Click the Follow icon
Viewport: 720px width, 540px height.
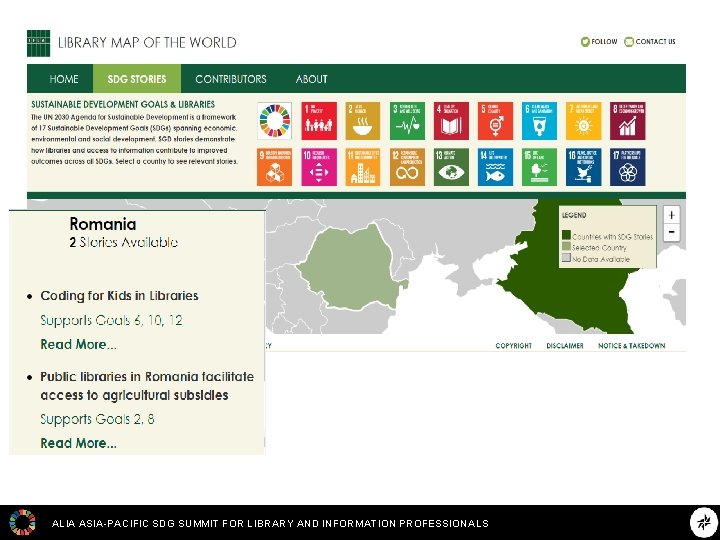click(585, 42)
